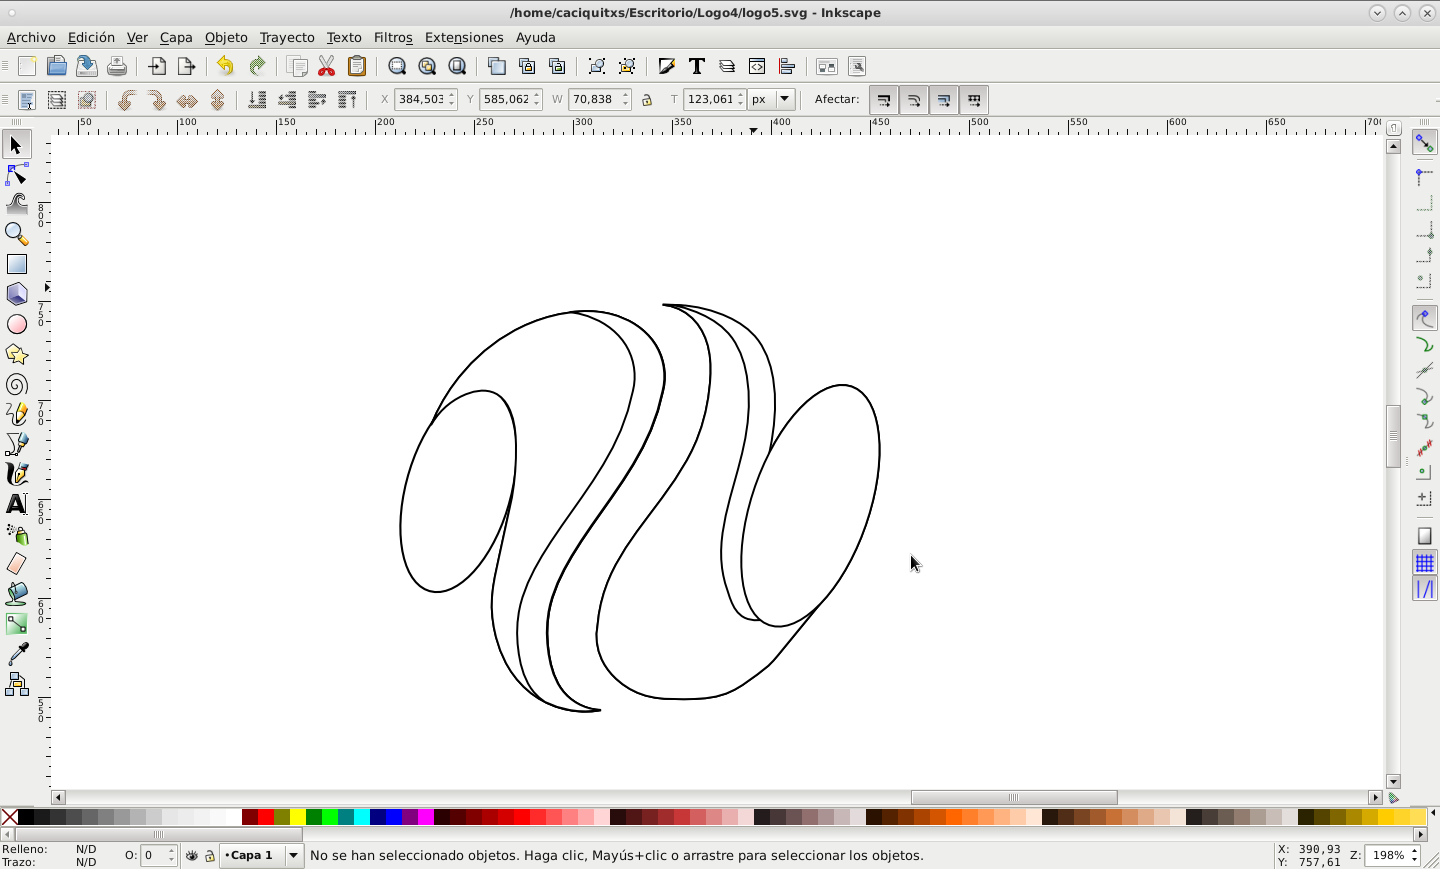Pick the Pencil freehand tool
Screen dimensions: 1440x869
point(17,414)
